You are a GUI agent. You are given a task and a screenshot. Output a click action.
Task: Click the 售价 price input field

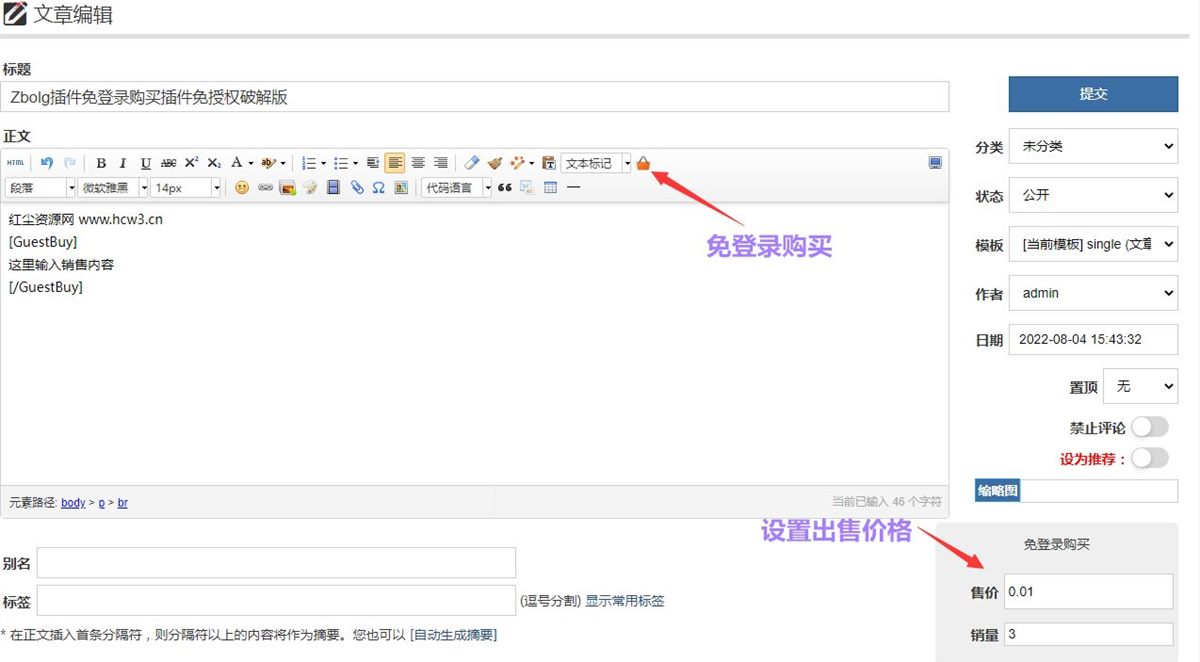coord(1088,591)
